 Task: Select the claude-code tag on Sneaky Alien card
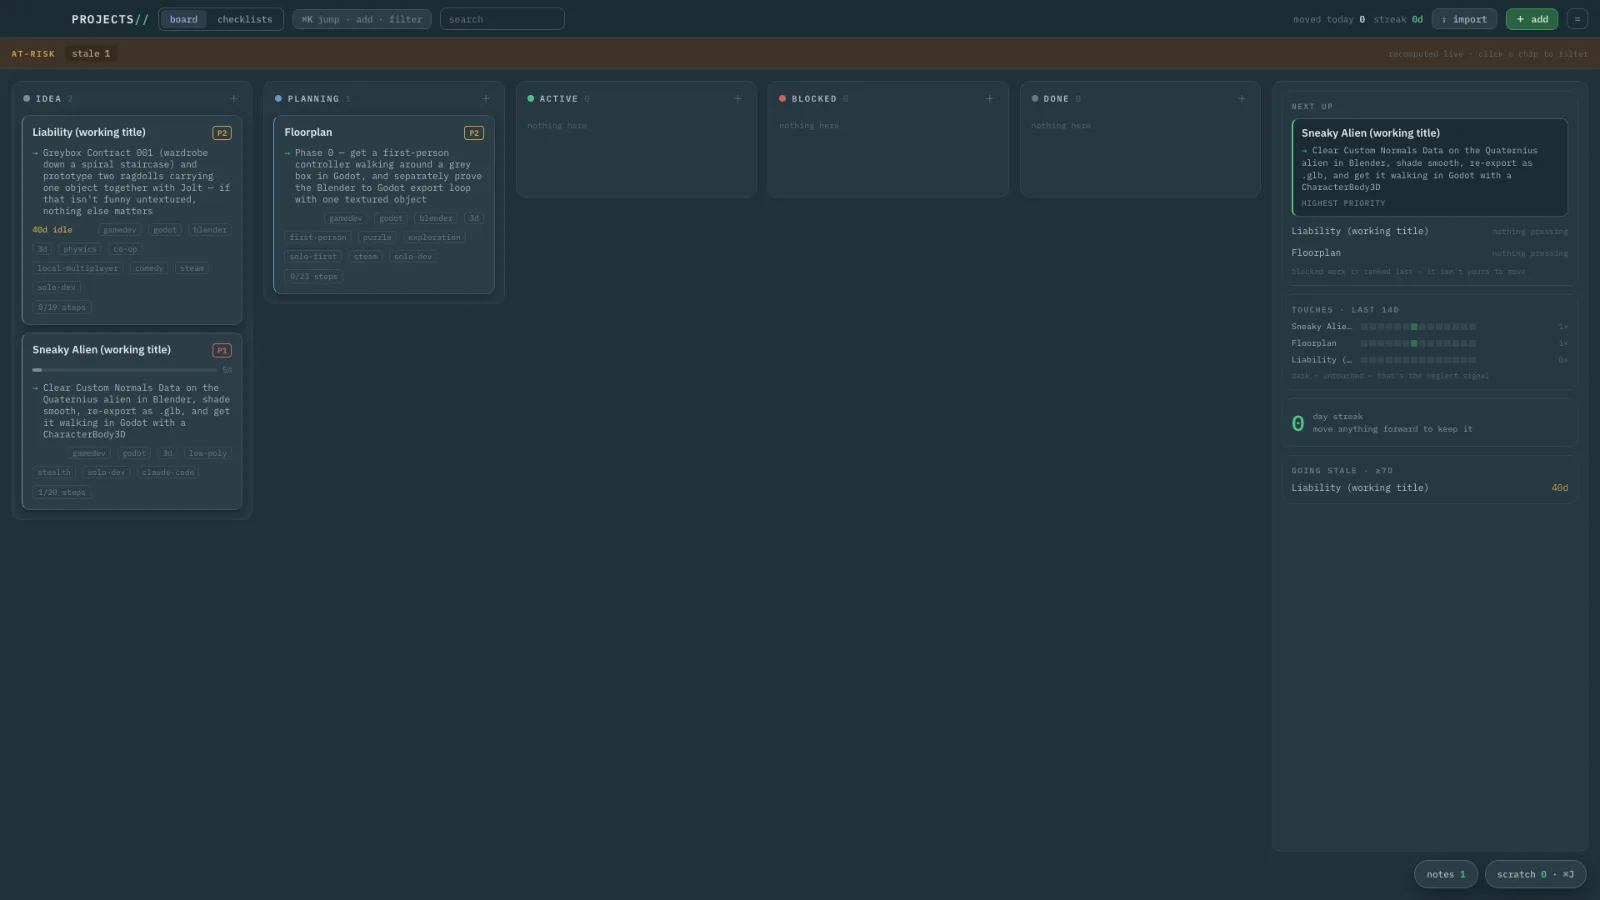point(168,472)
